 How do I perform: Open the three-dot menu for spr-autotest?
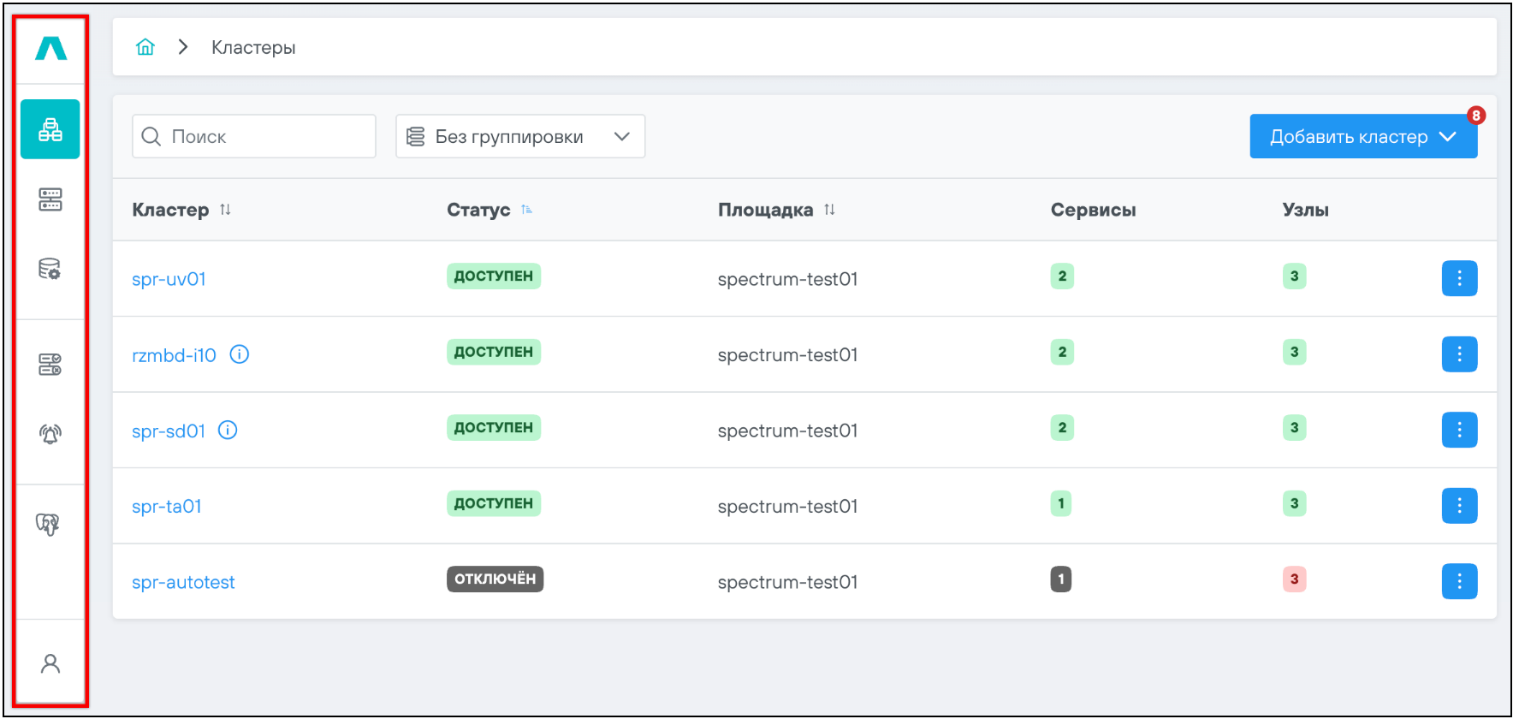coord(1459,581)
